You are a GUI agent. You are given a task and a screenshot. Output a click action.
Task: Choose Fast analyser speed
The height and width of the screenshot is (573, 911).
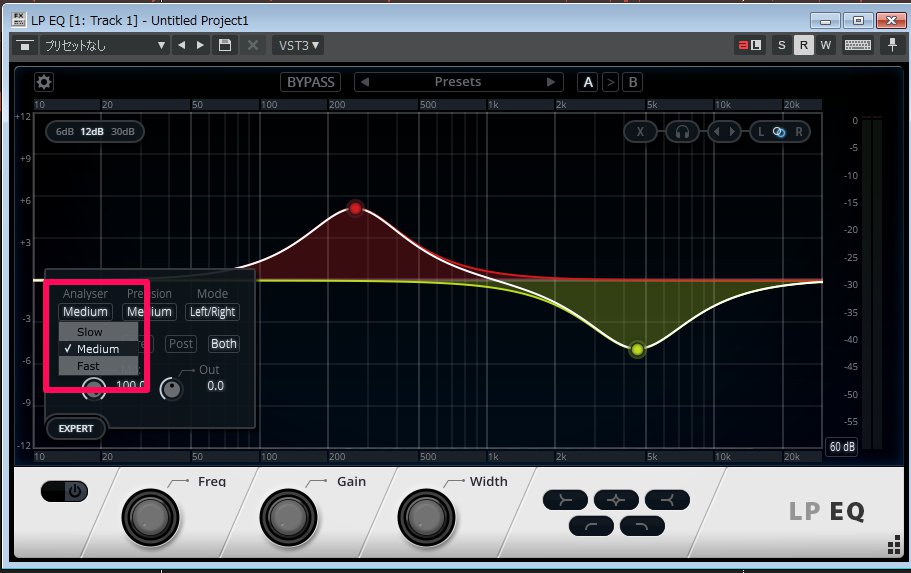click(x=98, y=366)
